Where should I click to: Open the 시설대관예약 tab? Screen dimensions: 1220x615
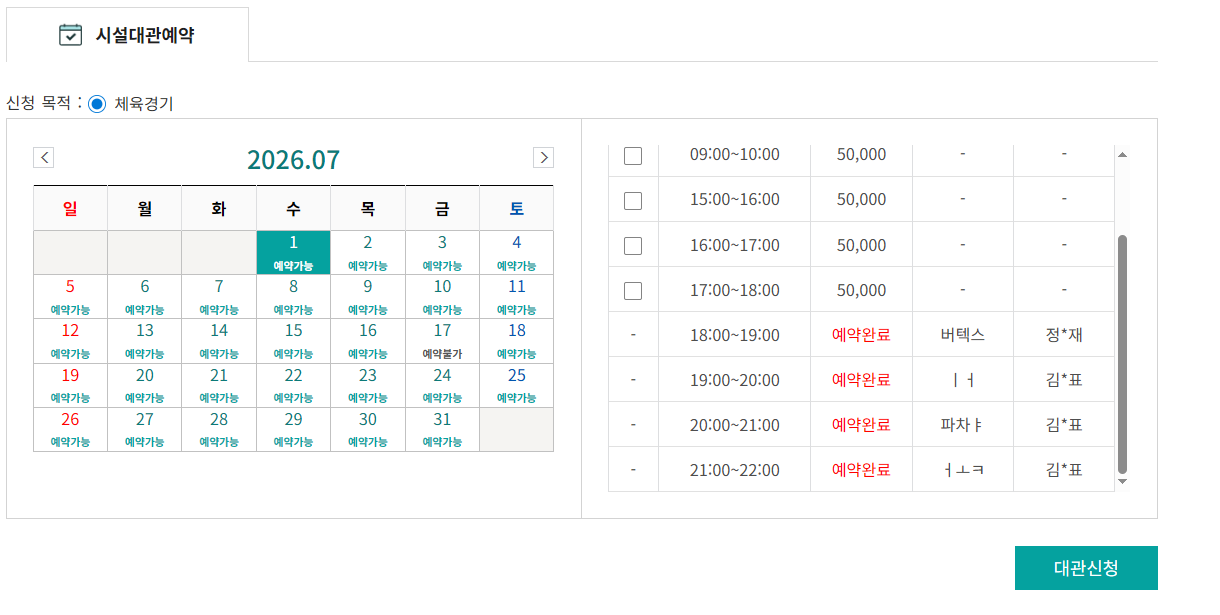[127, 35]
